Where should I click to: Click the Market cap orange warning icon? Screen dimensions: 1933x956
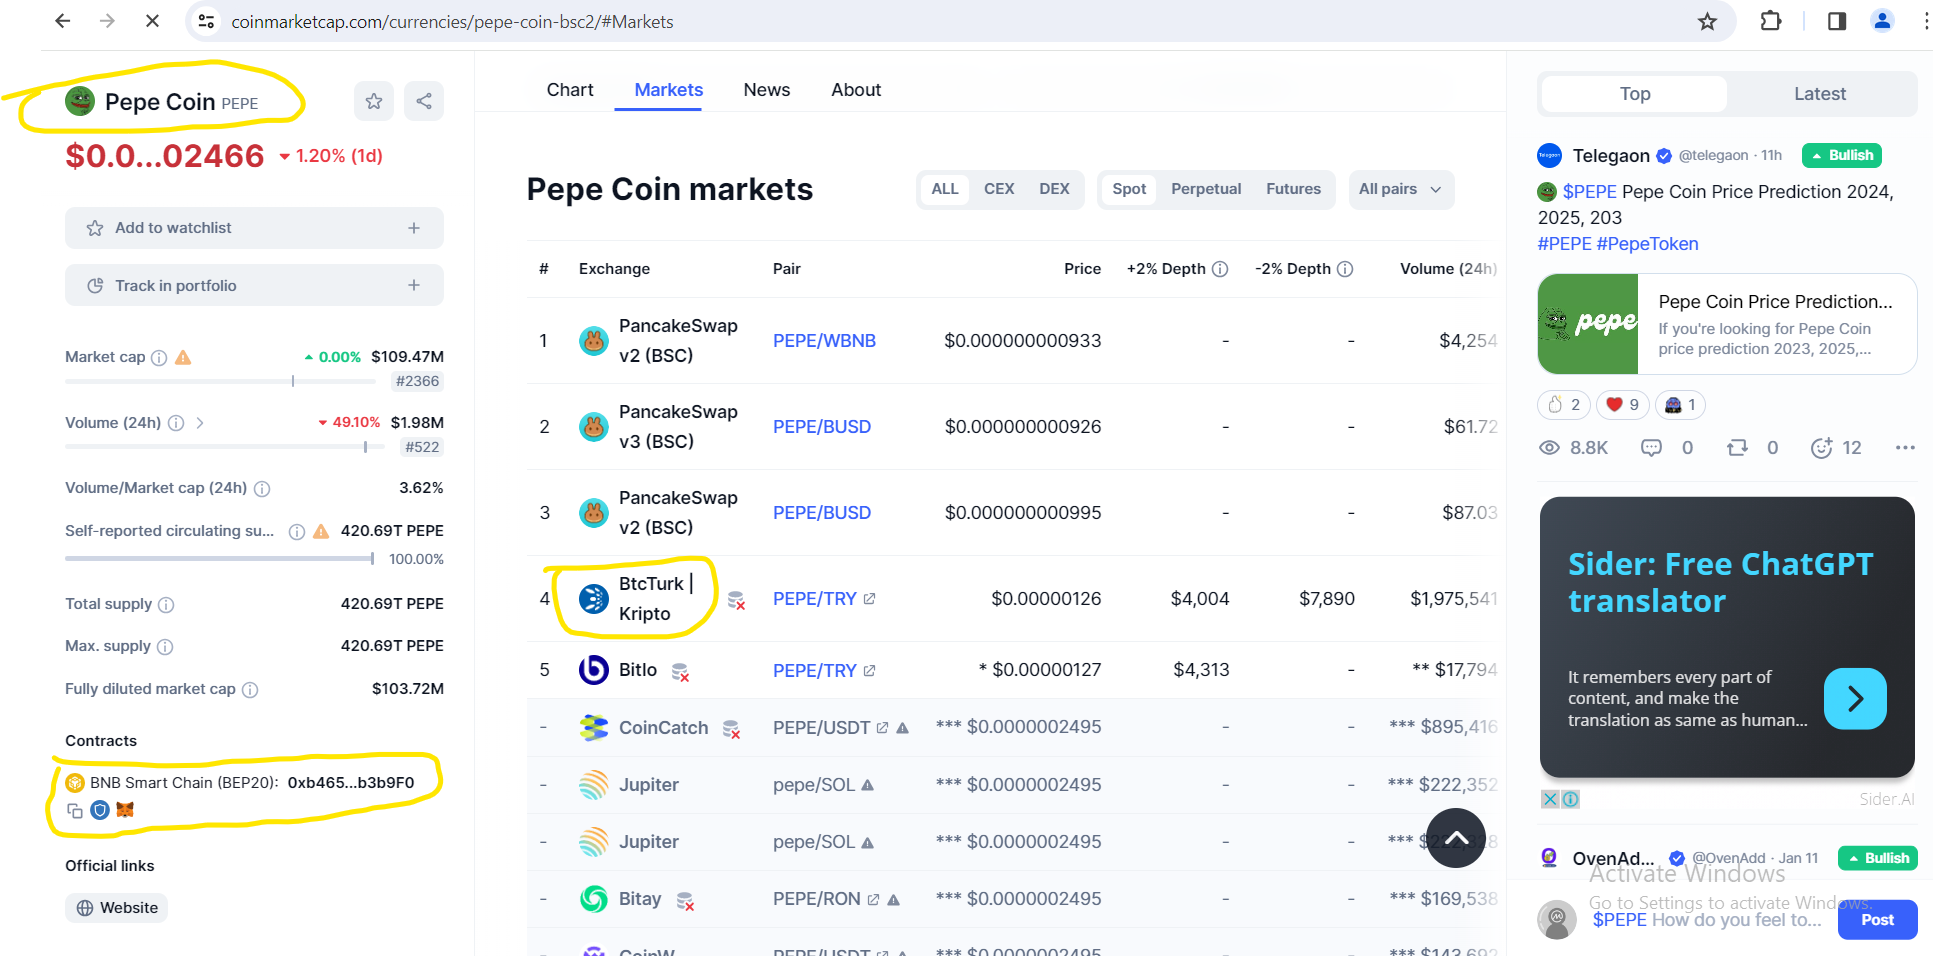pyautogui.click(x=183, y=357)
